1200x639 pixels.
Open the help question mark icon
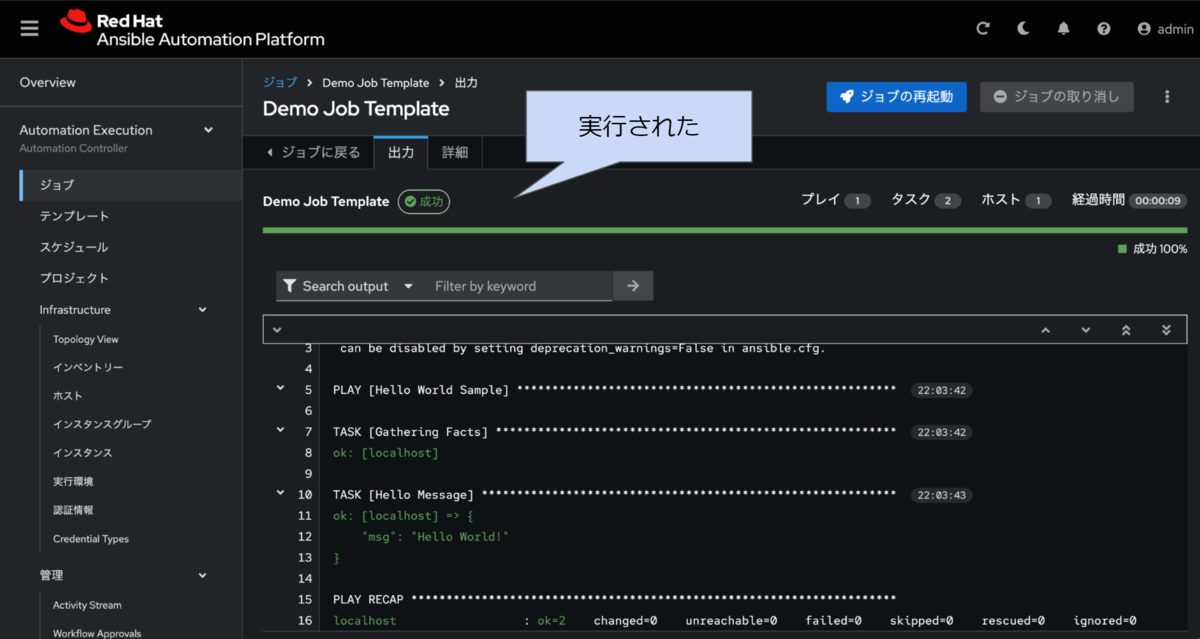(1103, 29)
